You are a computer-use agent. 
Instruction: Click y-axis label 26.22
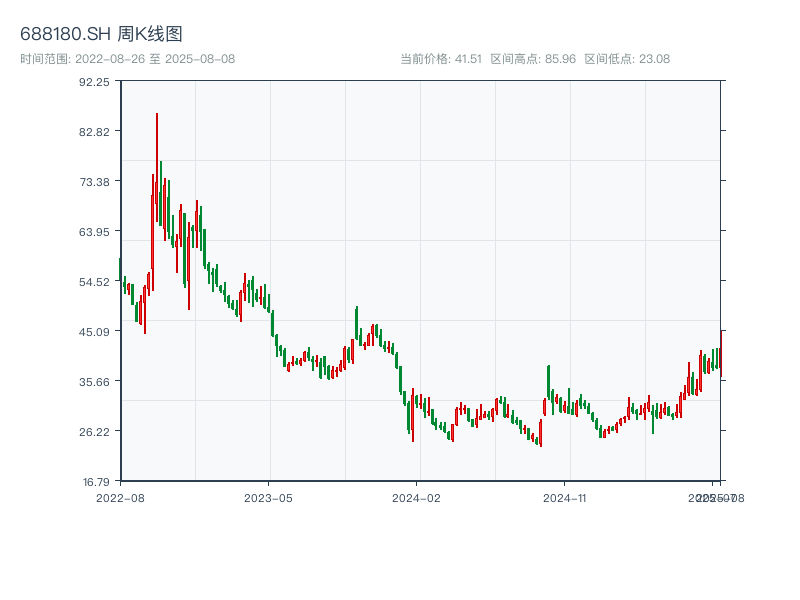coord(94,432)
